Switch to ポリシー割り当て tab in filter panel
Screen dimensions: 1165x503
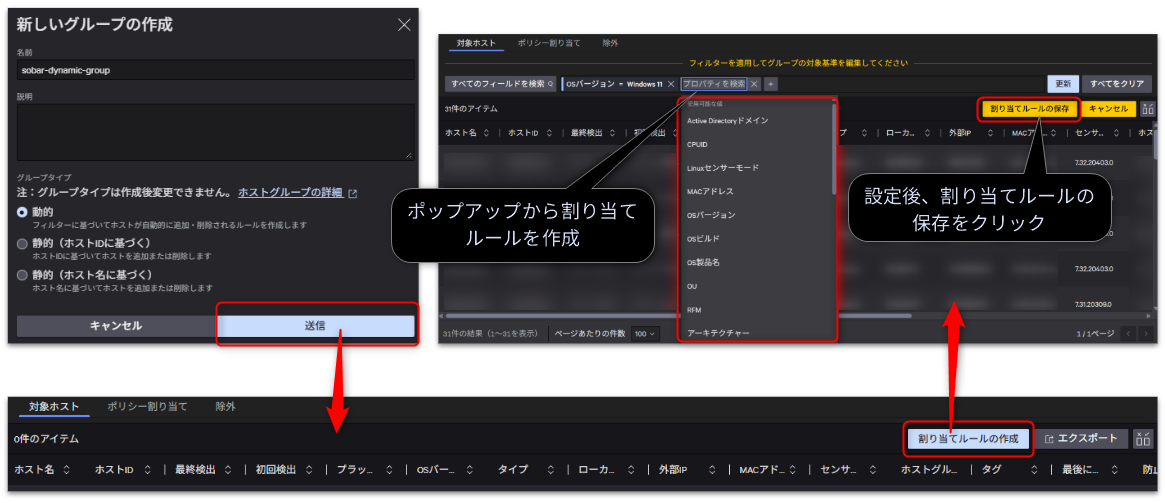549,43
